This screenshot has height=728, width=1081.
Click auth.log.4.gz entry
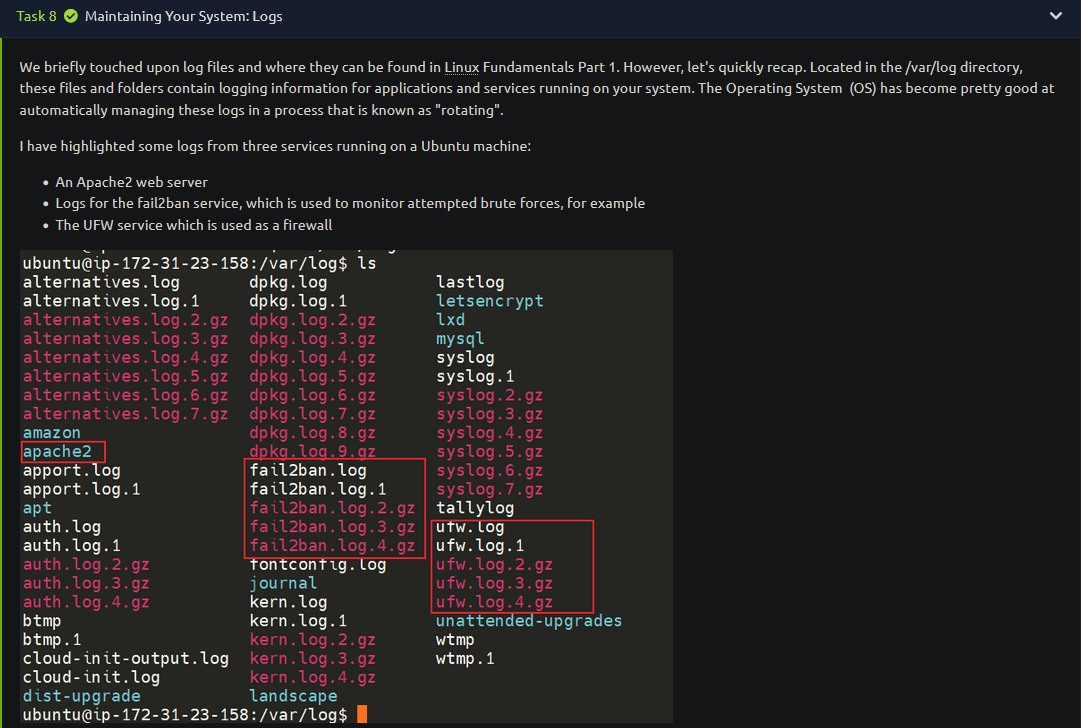click(x=86, y=602)
